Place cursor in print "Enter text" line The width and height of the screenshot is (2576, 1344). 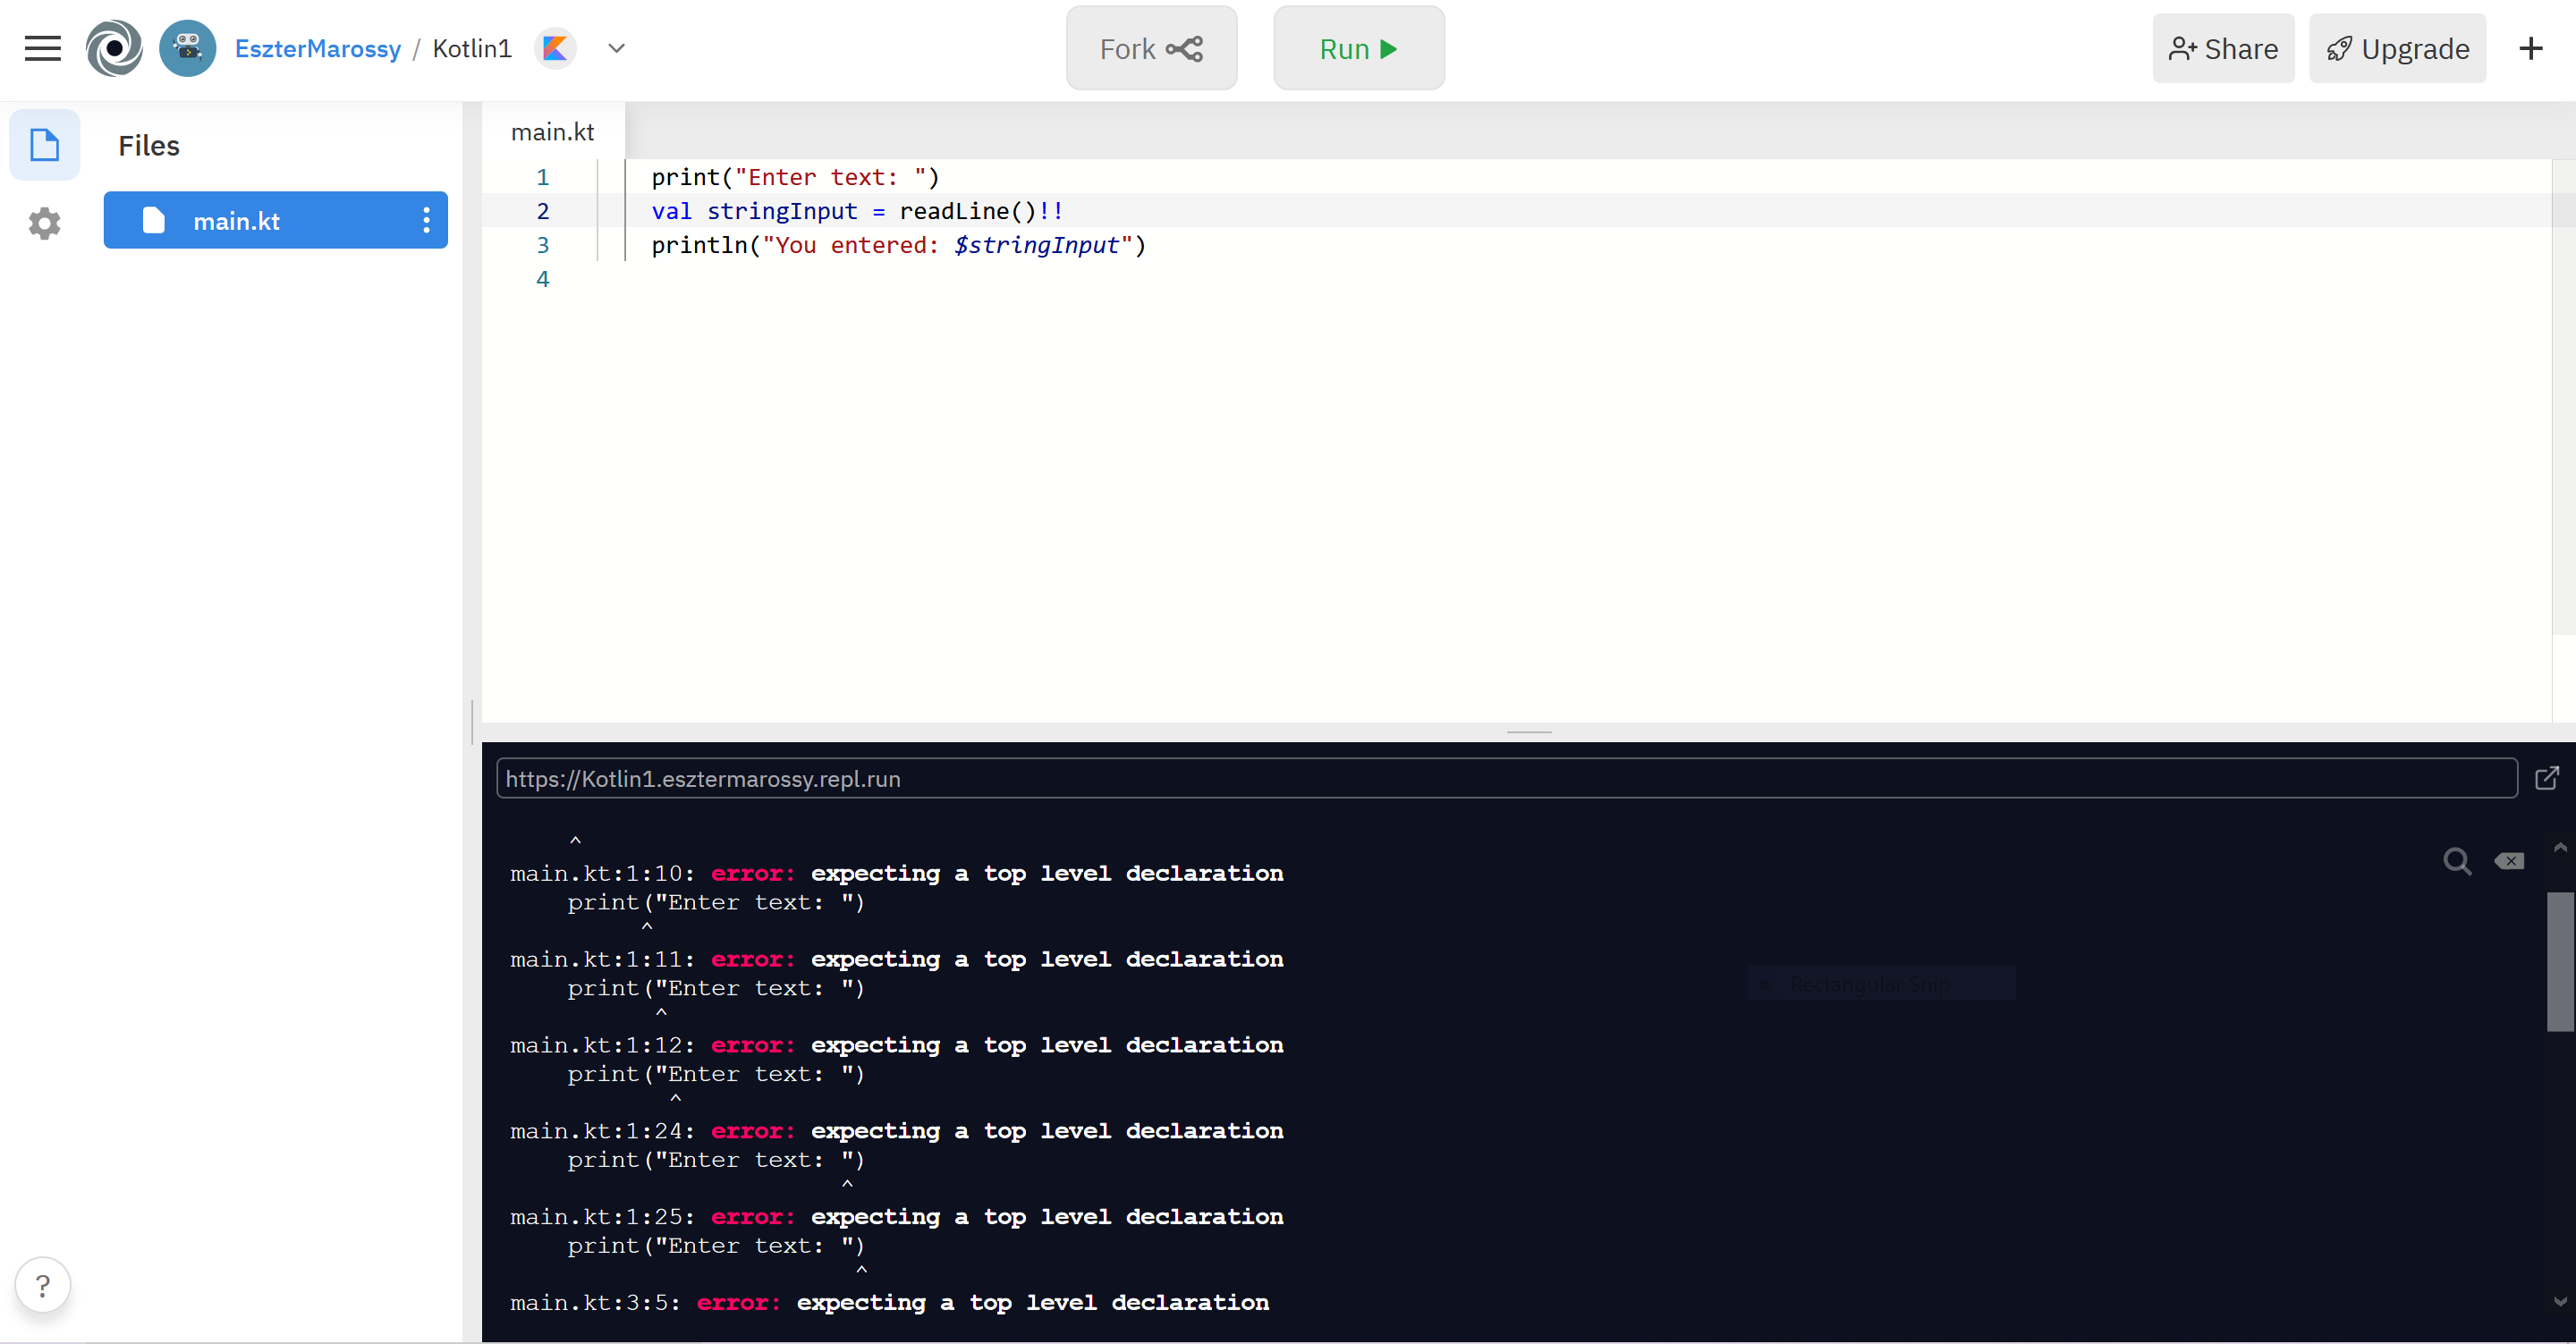click(x=795, y=177)
